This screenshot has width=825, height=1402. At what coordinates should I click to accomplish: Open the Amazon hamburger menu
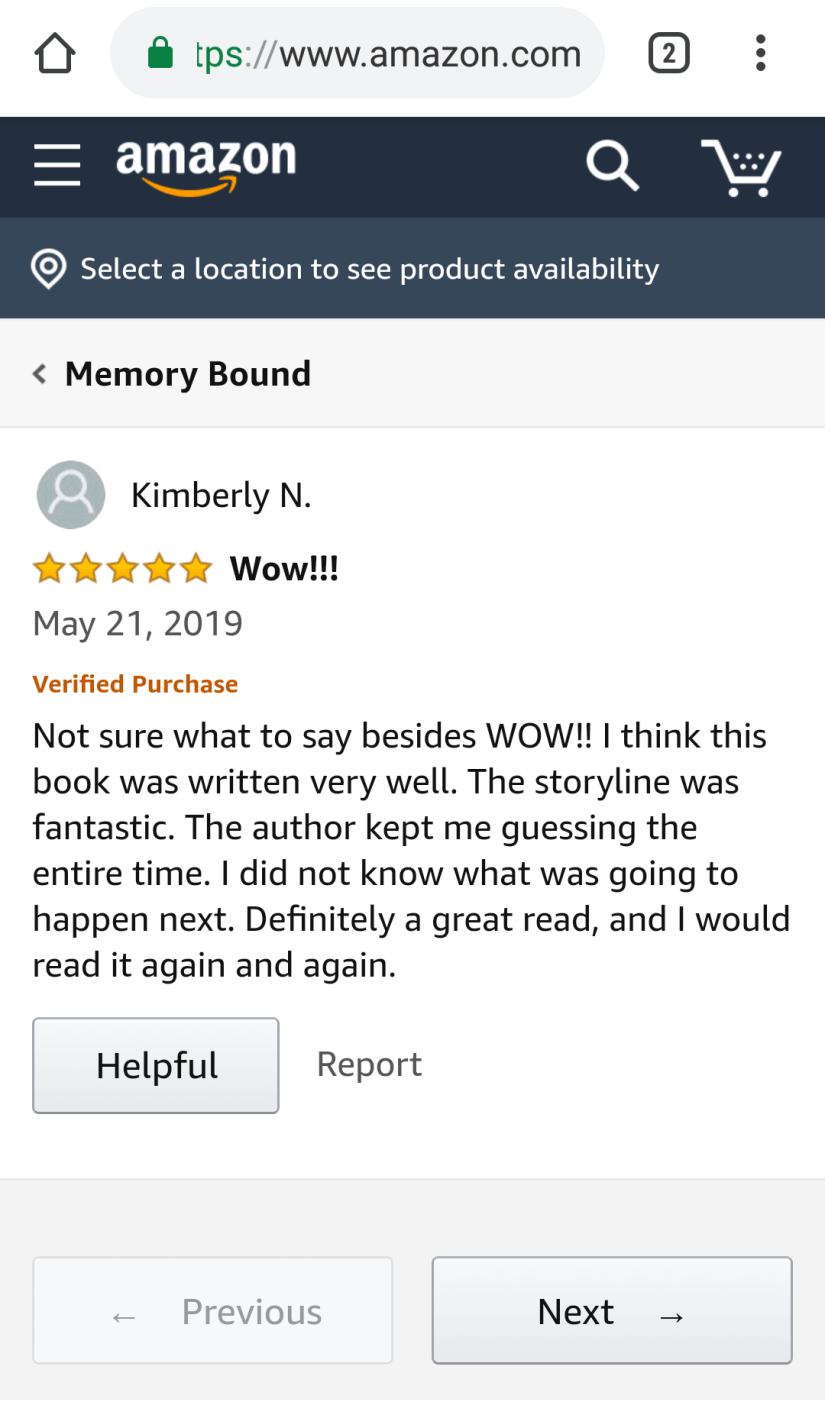point(57,165)
